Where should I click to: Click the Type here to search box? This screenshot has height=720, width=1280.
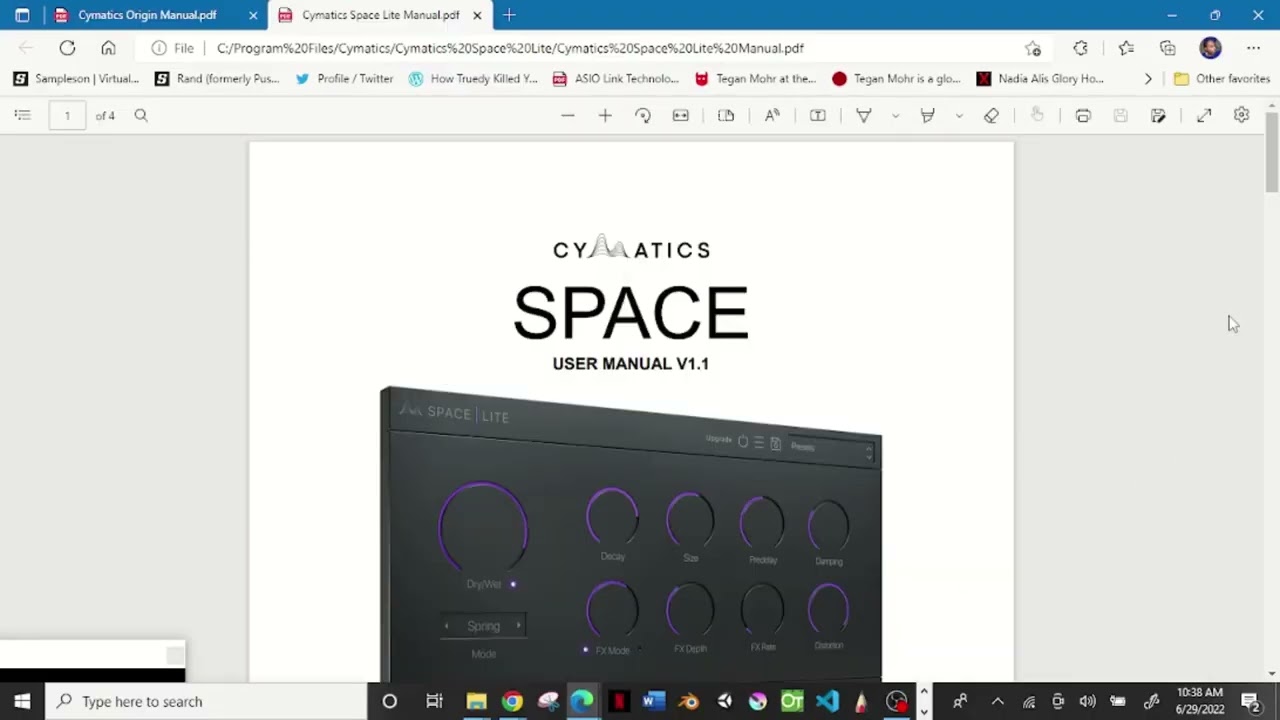(x=208, y=701)
